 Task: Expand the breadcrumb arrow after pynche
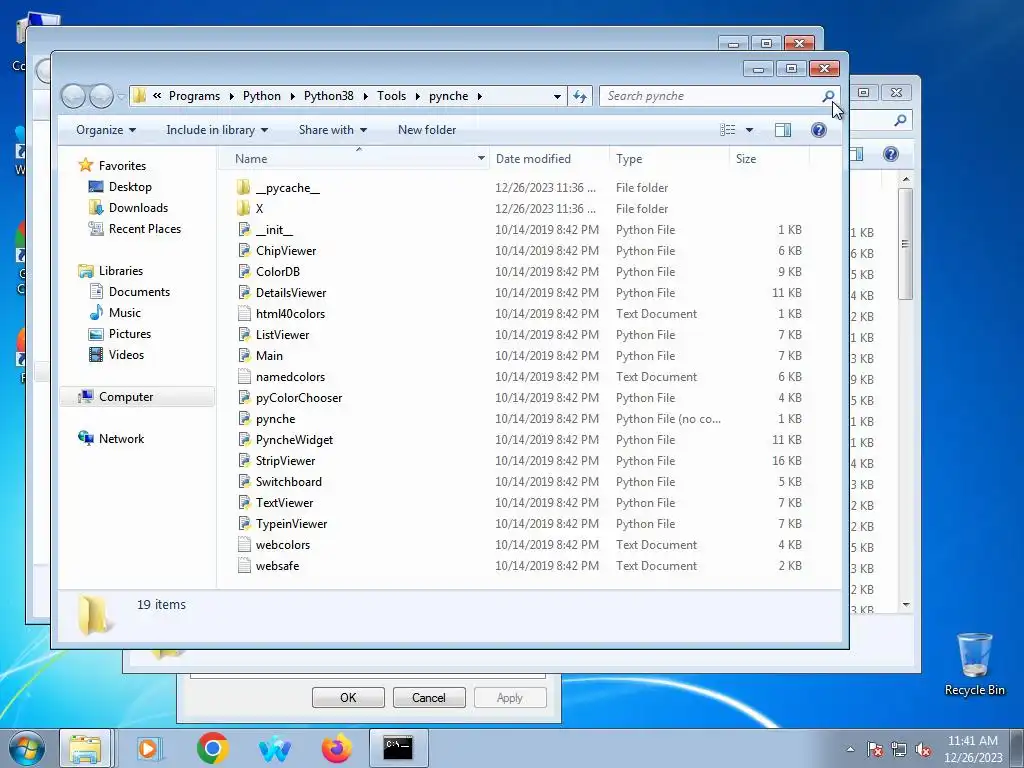tap(479, 96)
